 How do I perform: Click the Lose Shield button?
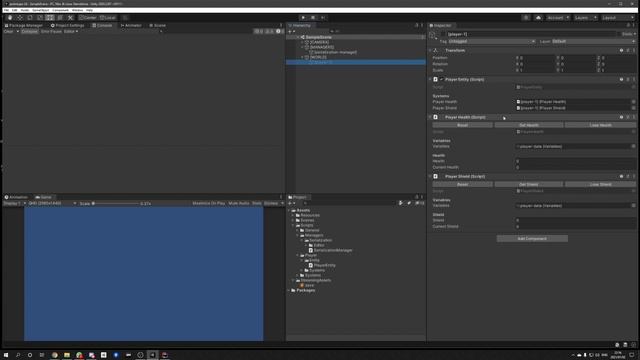[x=600, y=184]
